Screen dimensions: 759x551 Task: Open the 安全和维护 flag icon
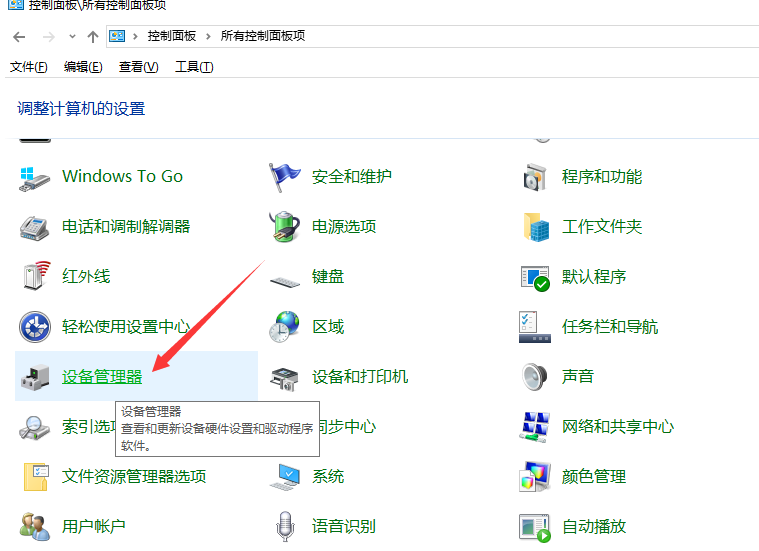pos(285,177)
